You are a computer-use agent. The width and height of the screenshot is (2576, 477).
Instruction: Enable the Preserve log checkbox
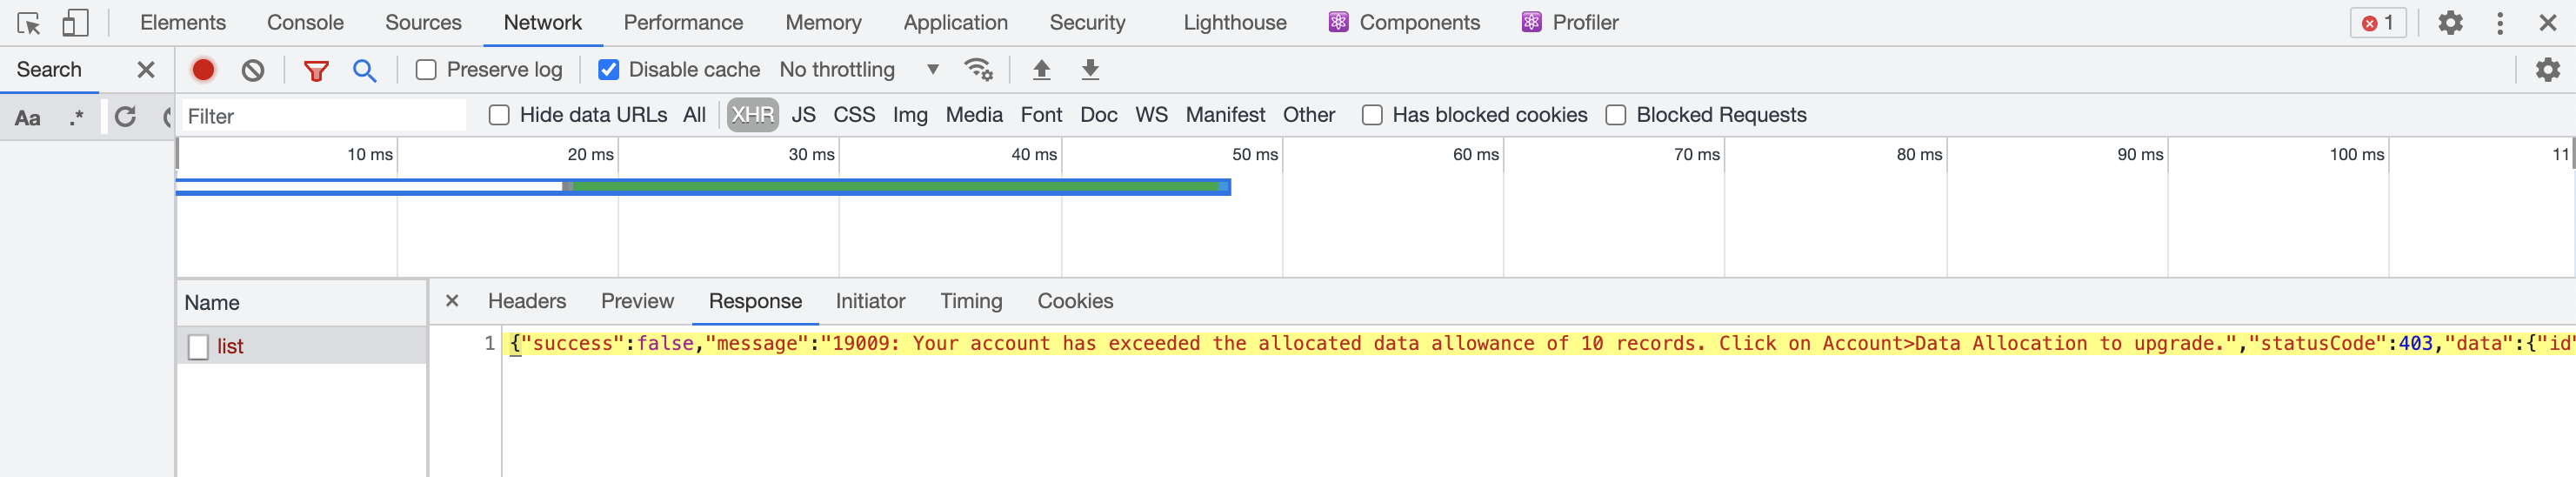pos(426,70)
